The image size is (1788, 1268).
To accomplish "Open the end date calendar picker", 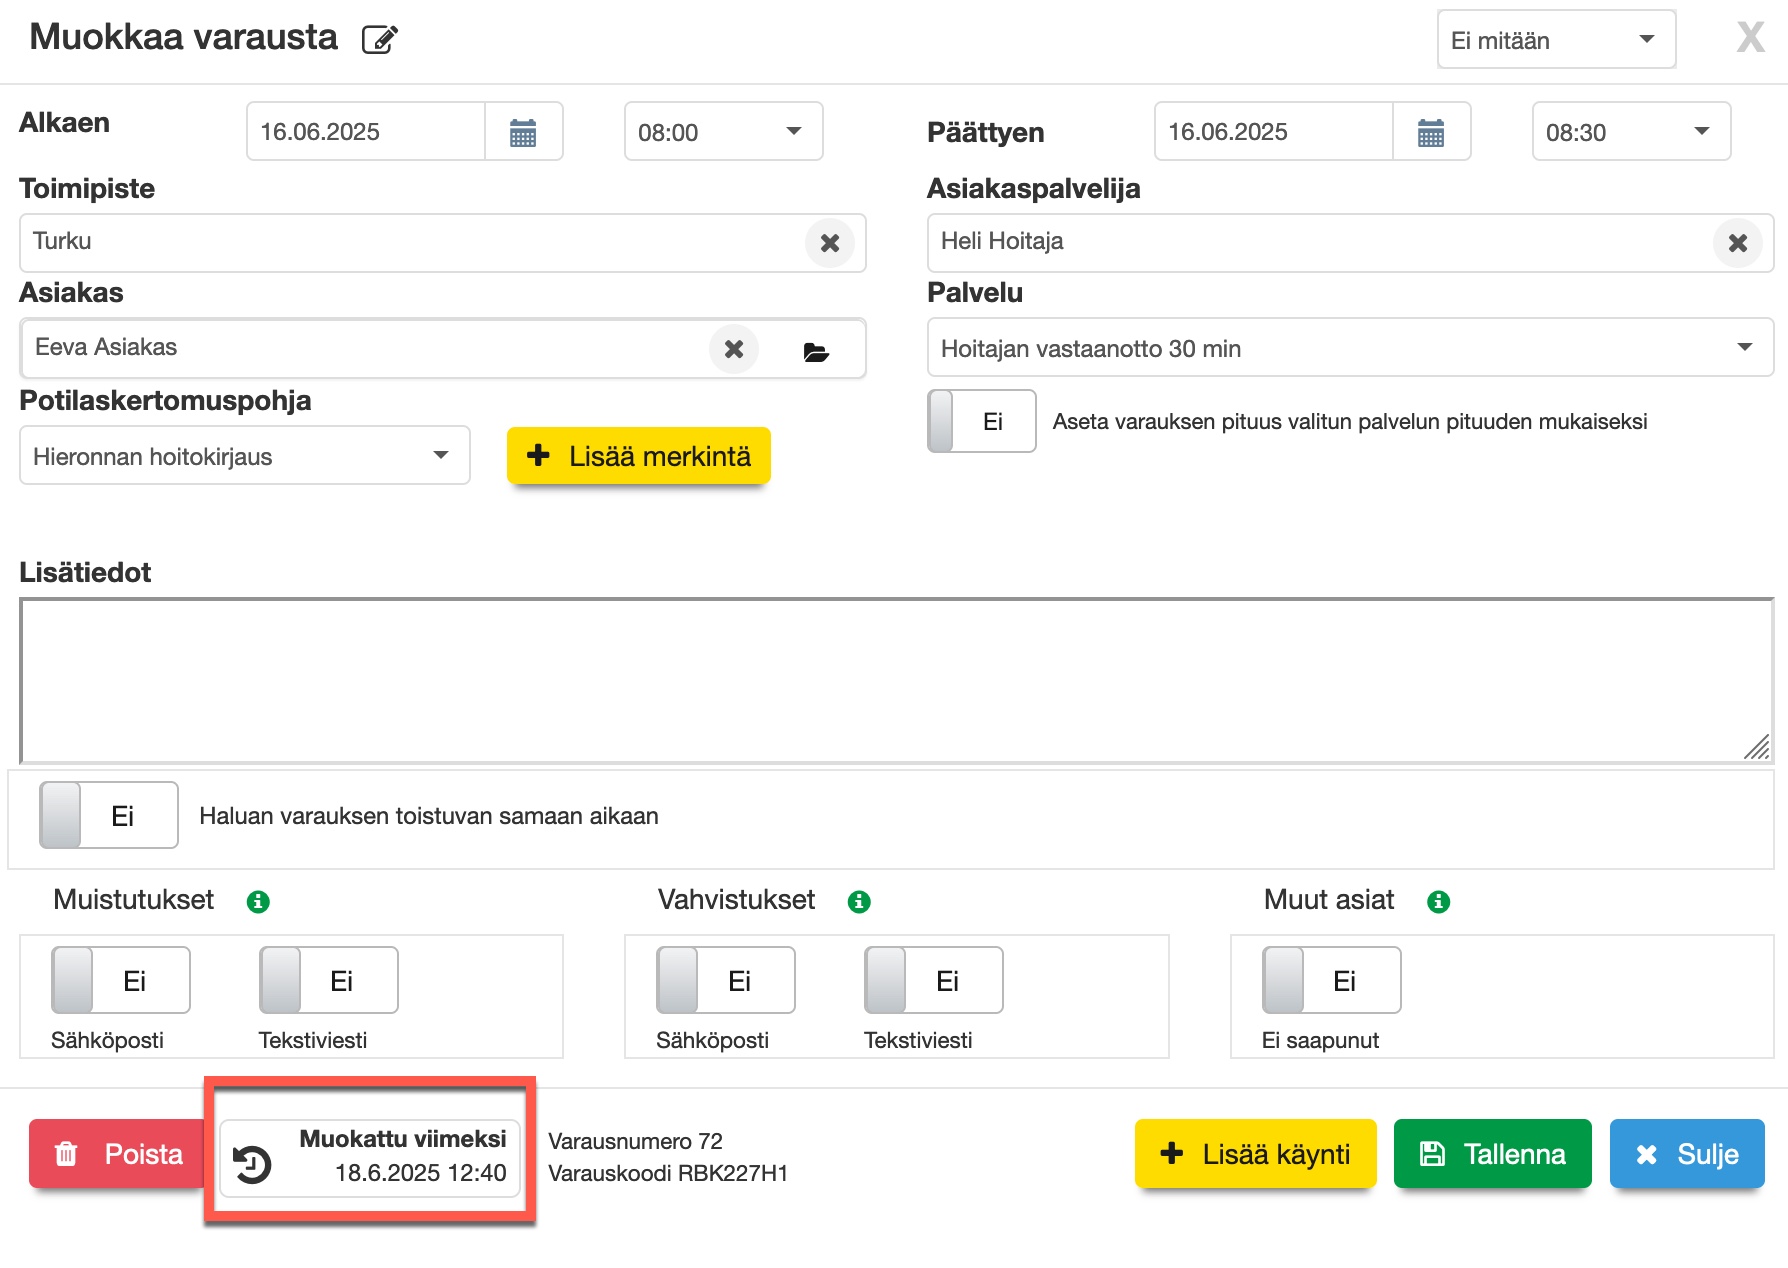I will (1431, 132).
